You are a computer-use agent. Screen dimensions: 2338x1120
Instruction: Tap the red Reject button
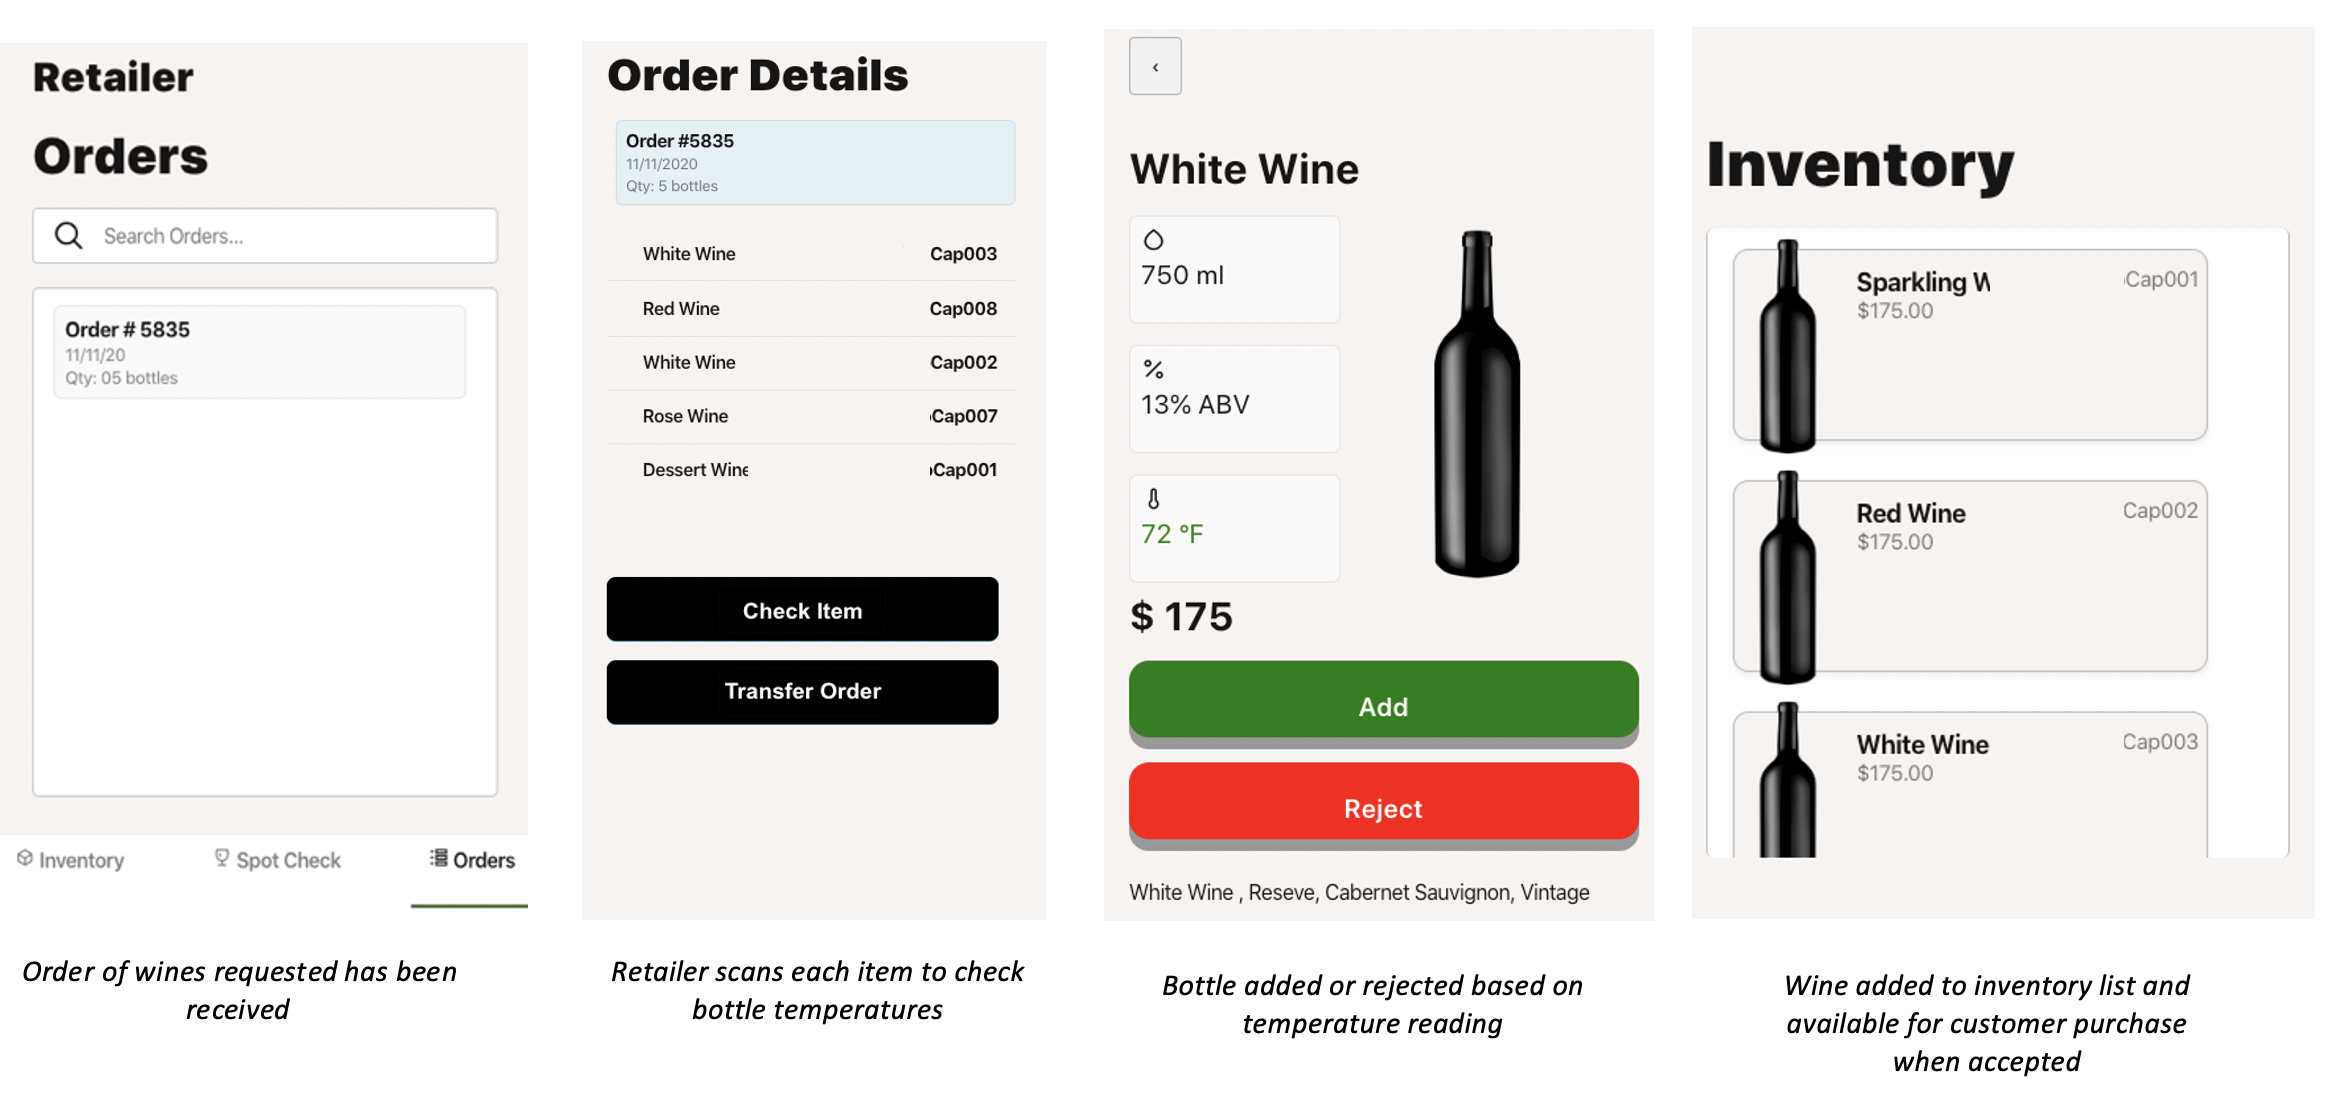click(x=1383, y=807)
